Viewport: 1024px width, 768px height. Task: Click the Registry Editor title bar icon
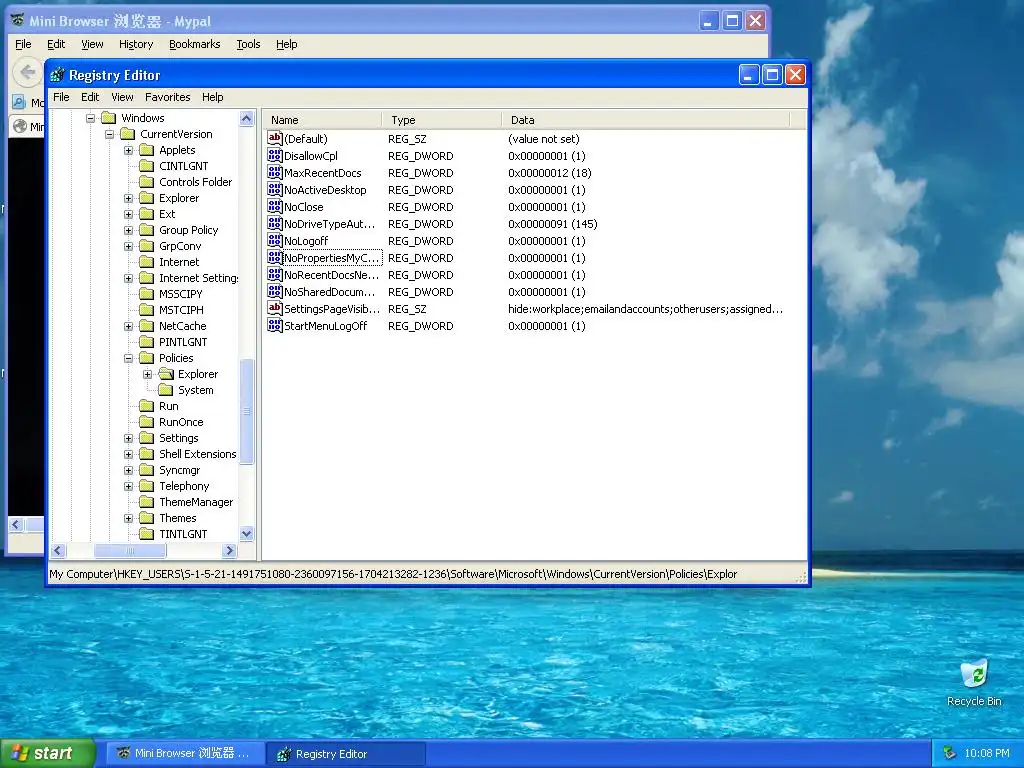point(57,75)
